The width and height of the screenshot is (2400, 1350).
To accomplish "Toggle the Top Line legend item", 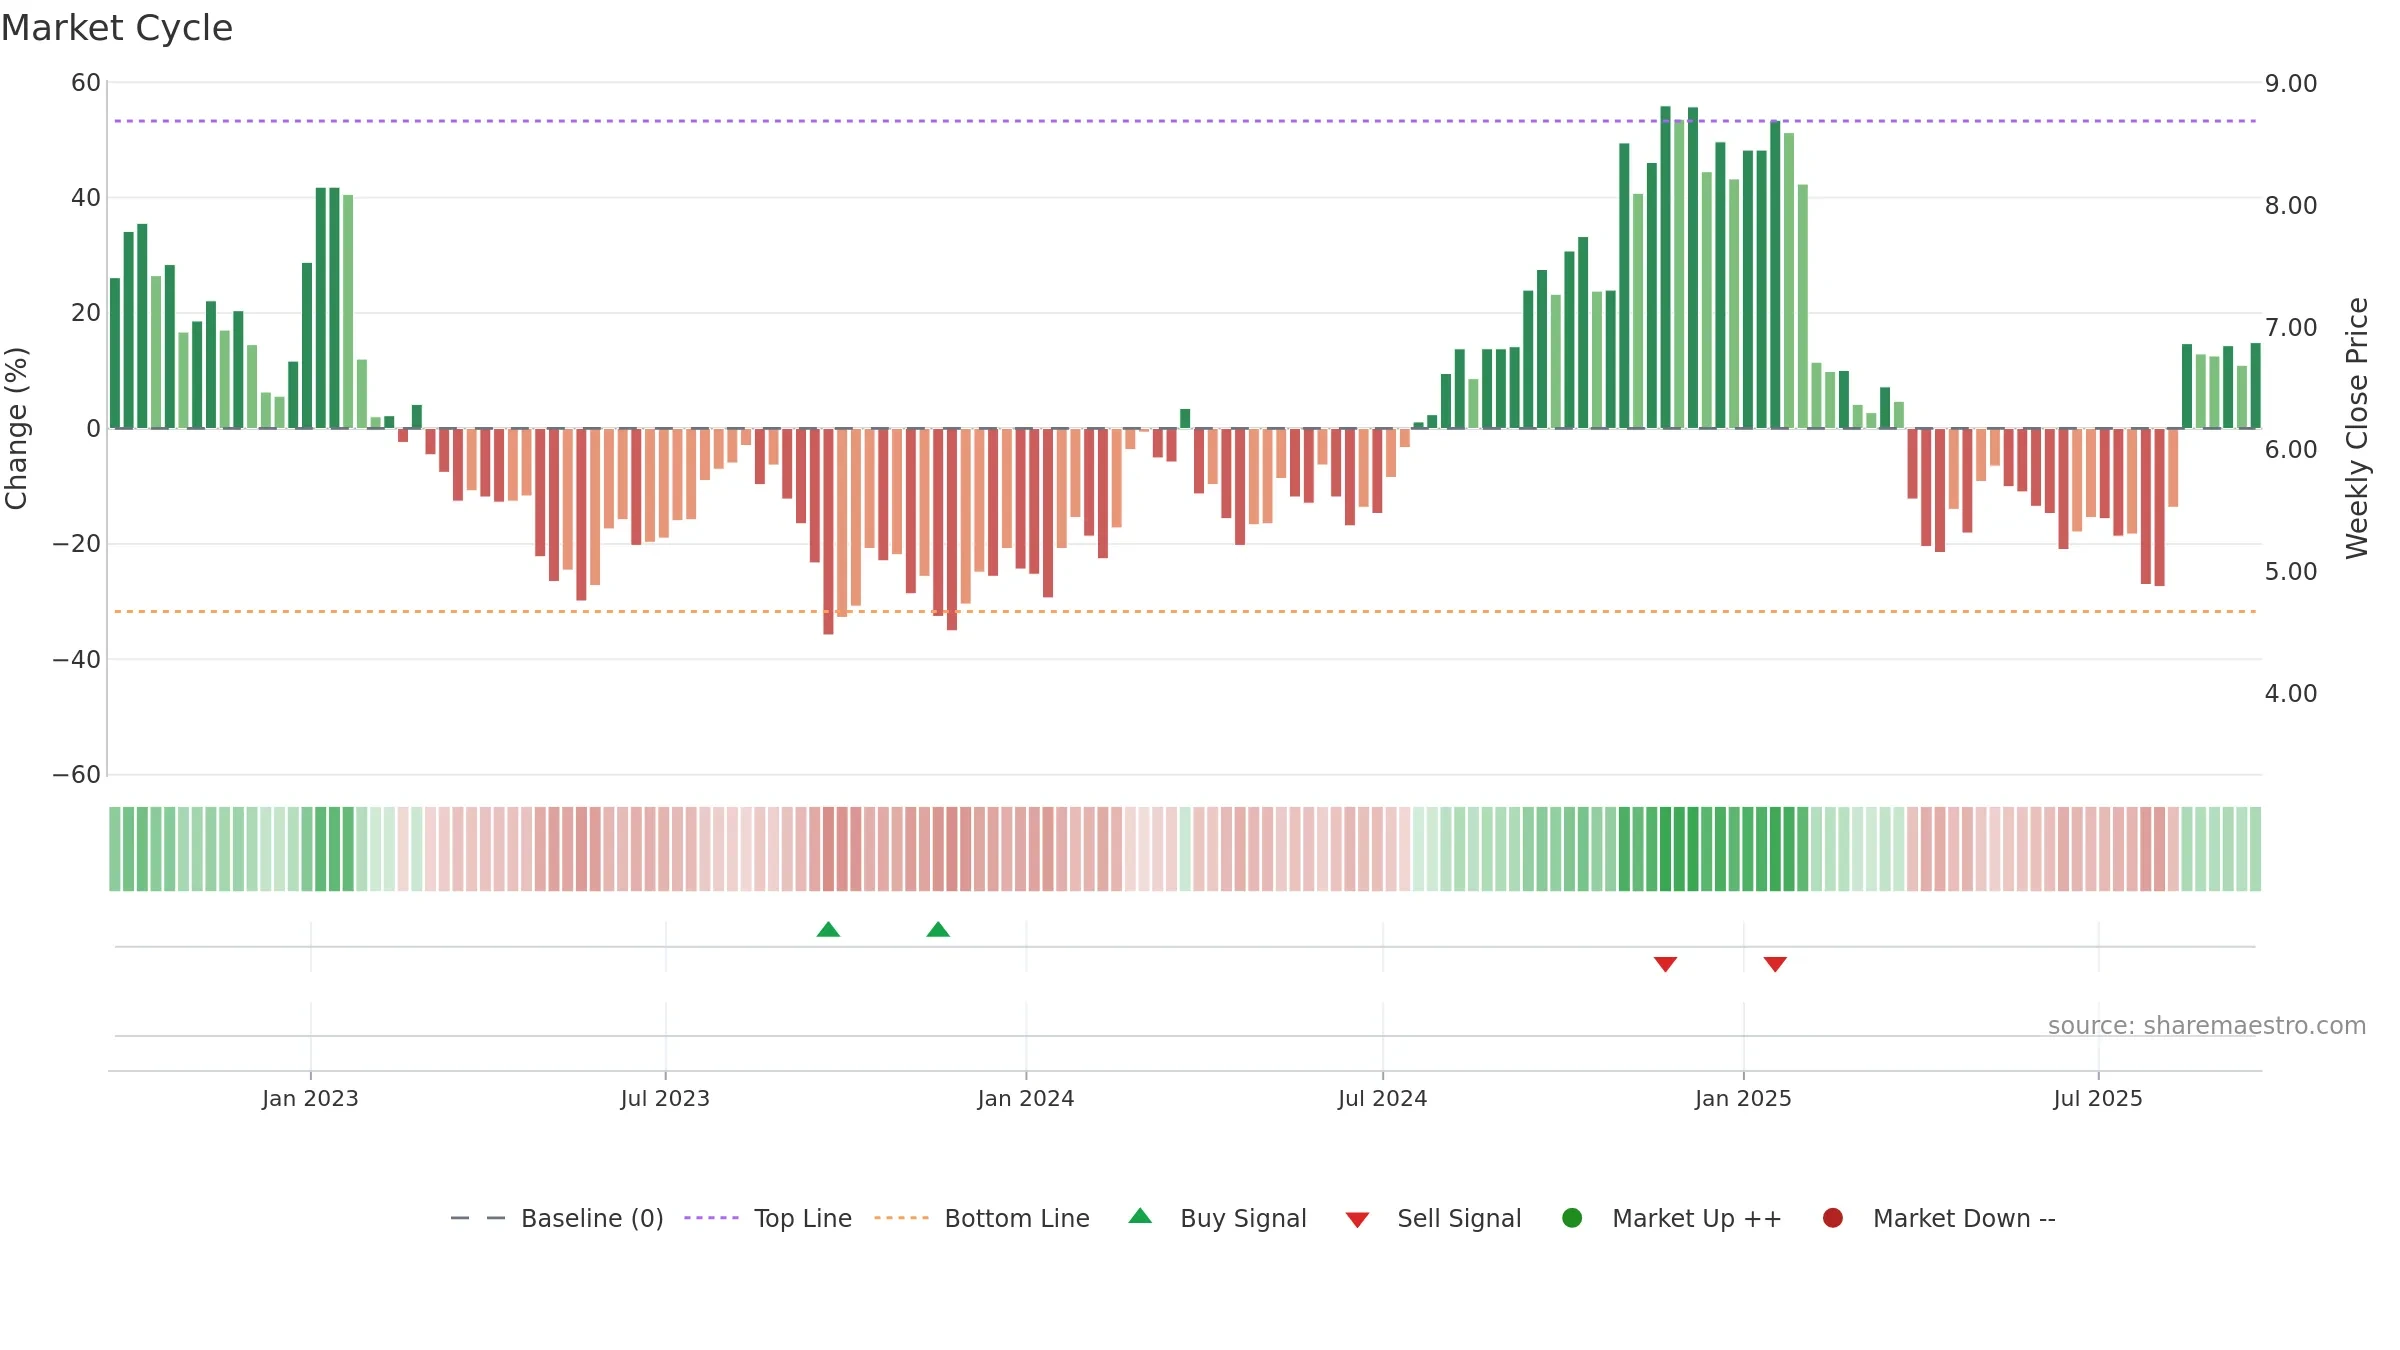I will [x=768, y=1218].
